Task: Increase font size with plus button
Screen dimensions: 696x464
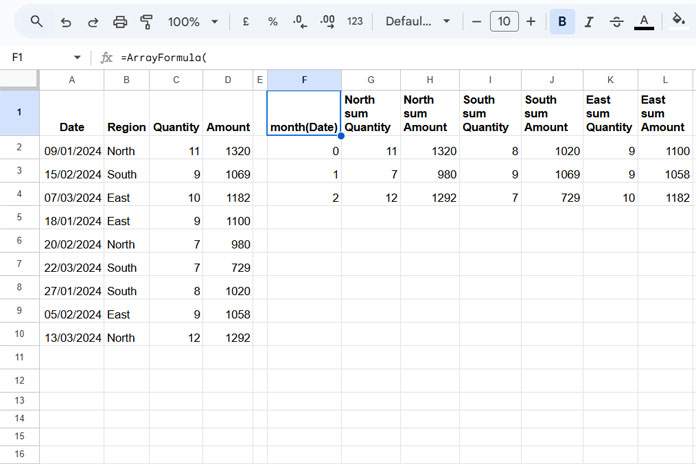Action: pos(530,21)
